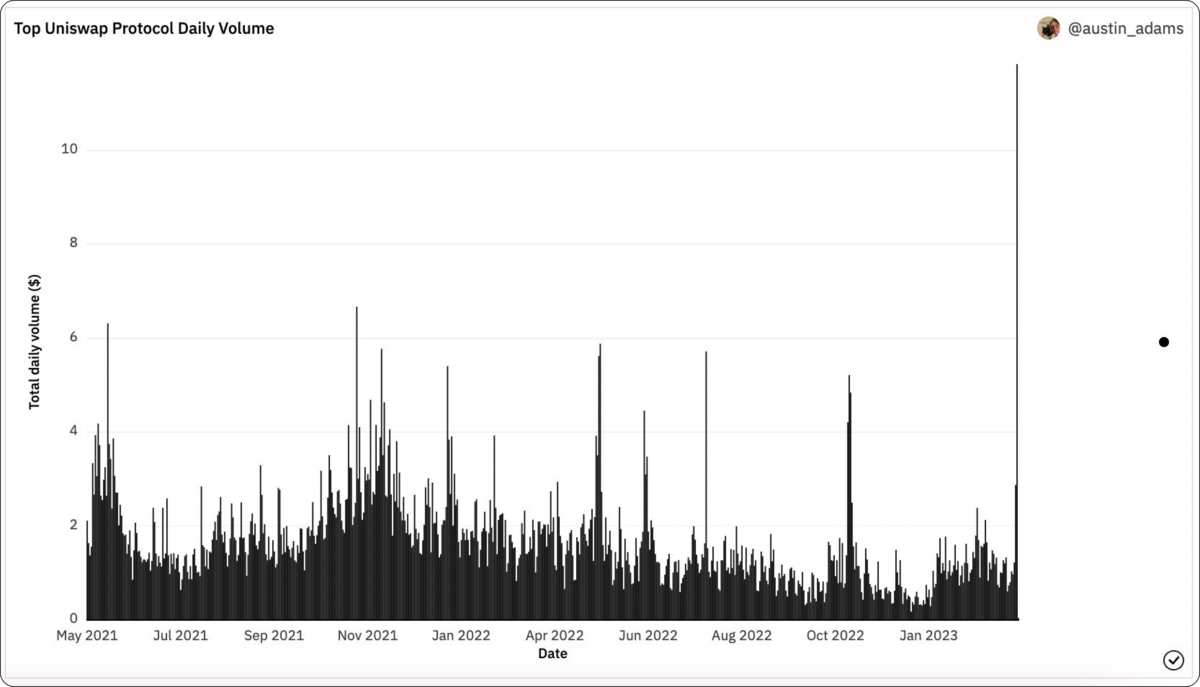This screenshot has height=687, width=1200.
Task: Click the Aug 2022 date label
Action: pyautogui.click(x=741, y=636)
